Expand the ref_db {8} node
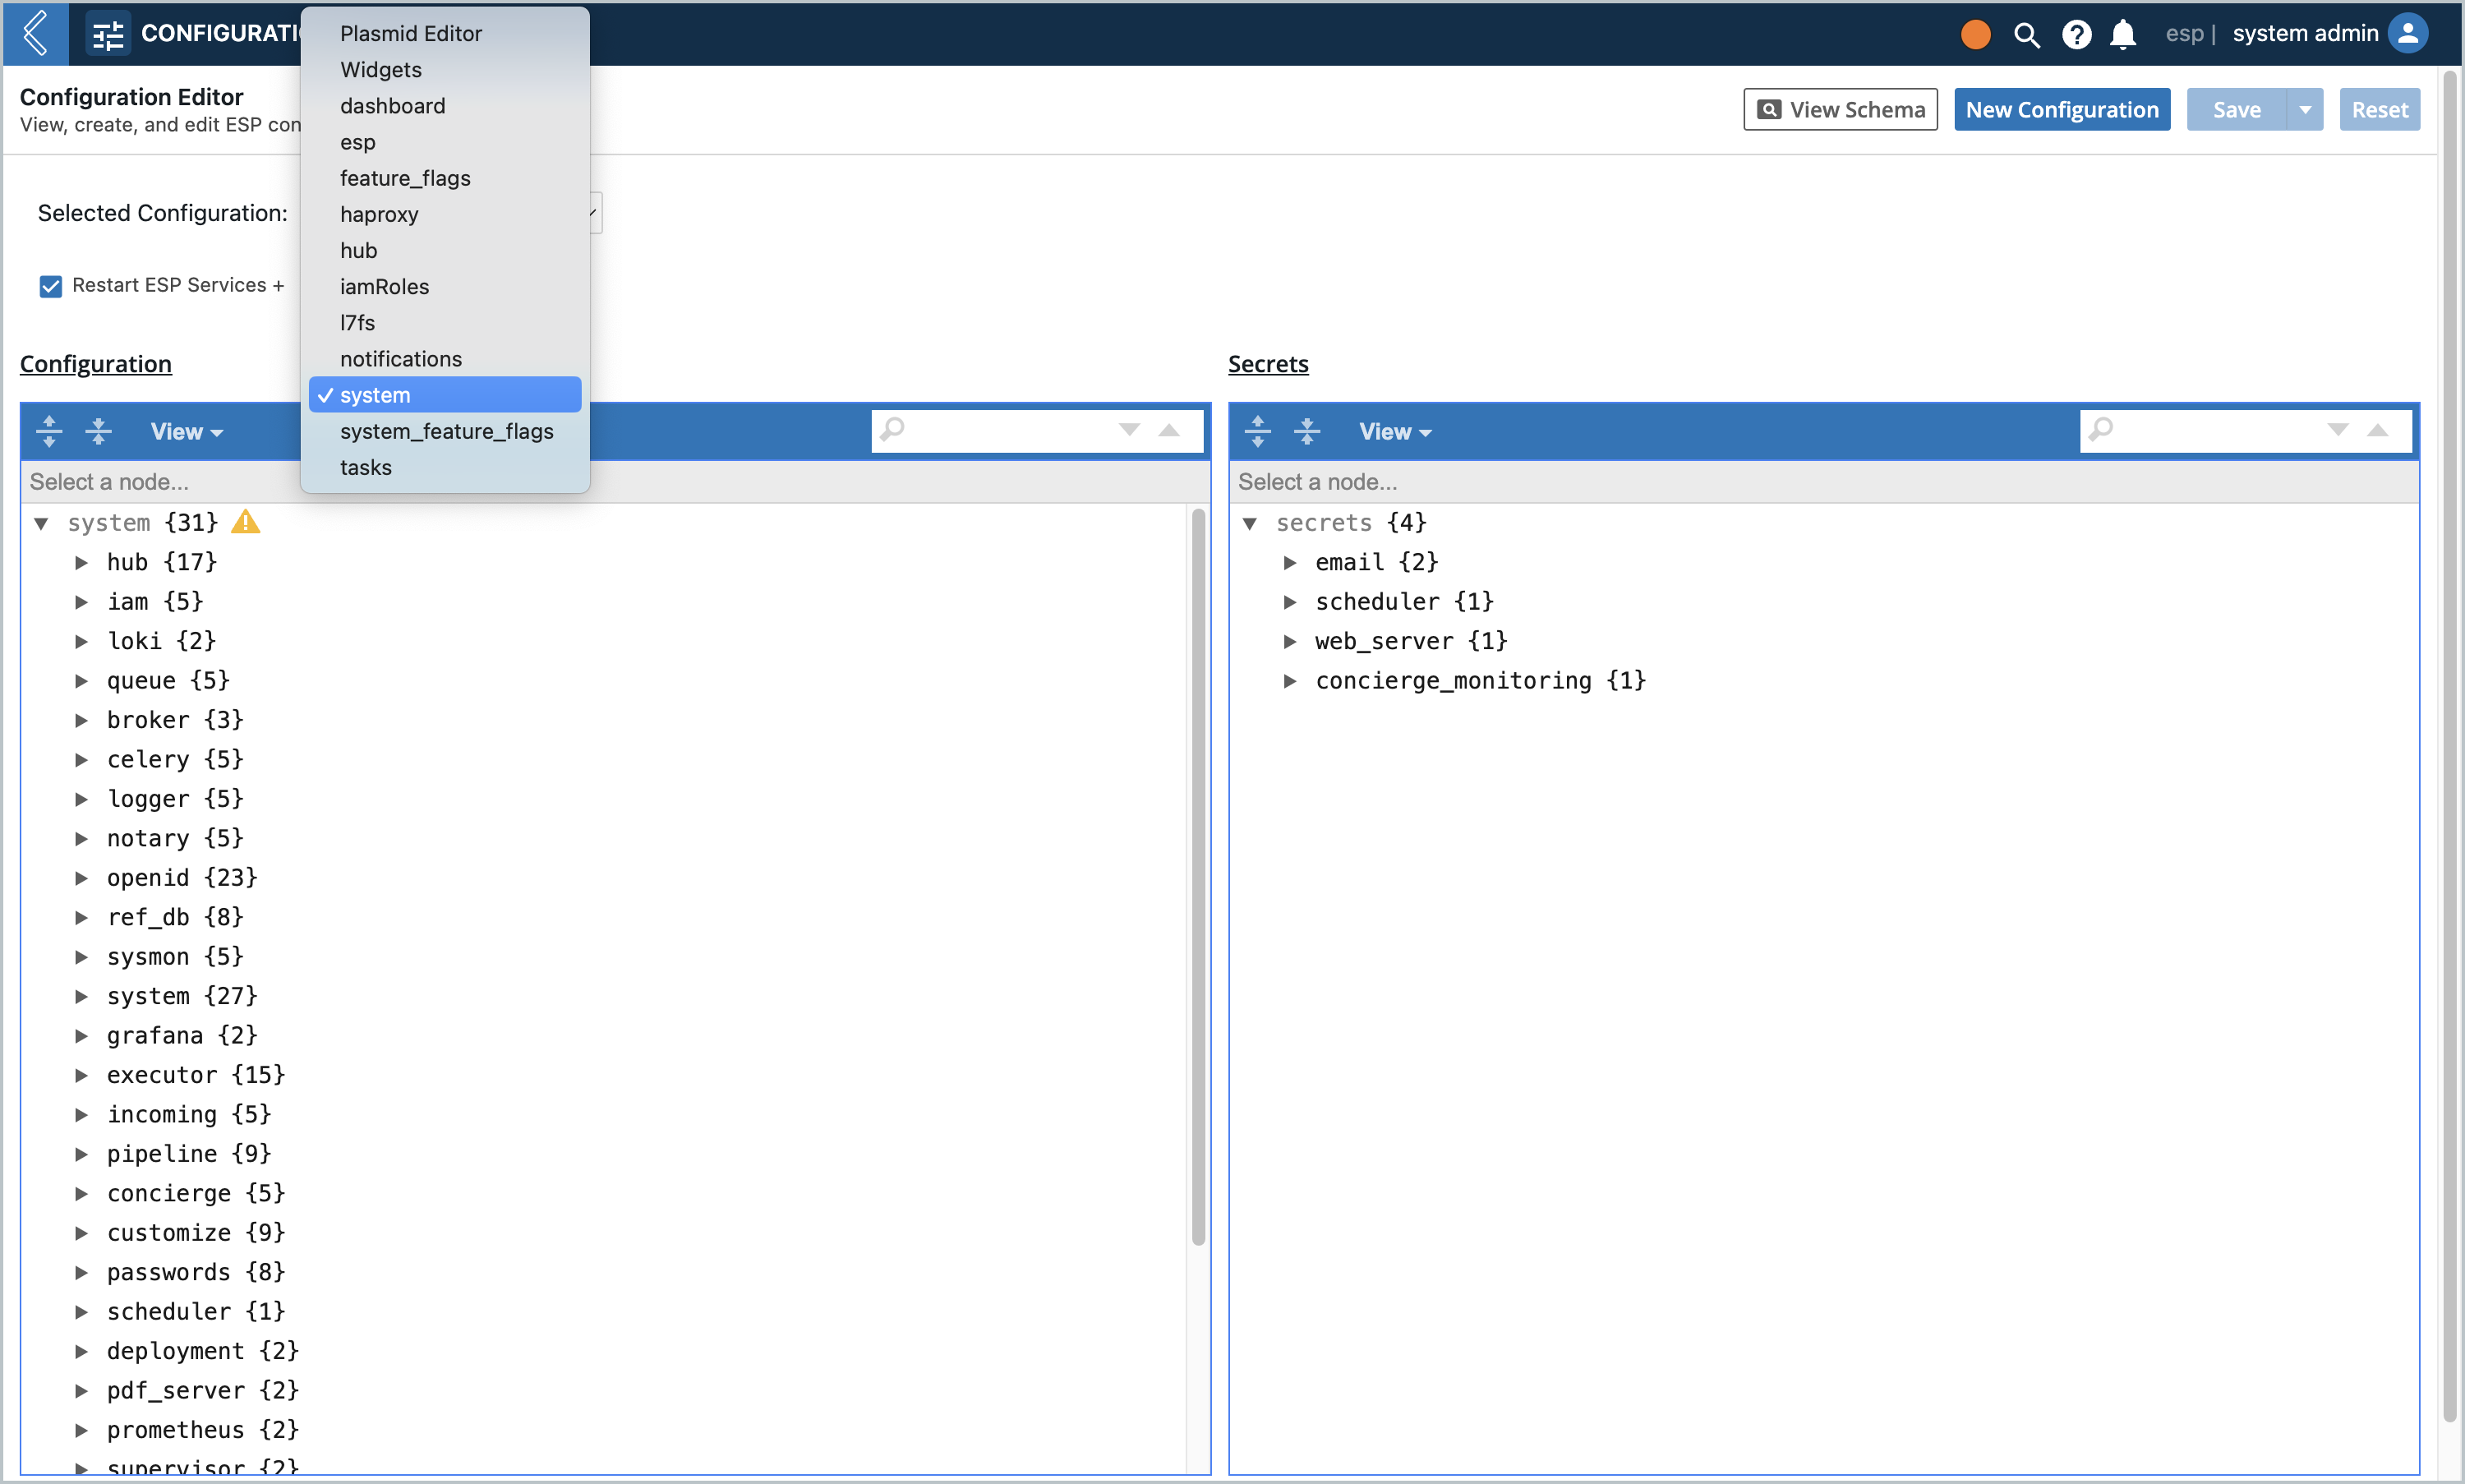Viewport: 2465px width, 1484px height. coord(81,917)
